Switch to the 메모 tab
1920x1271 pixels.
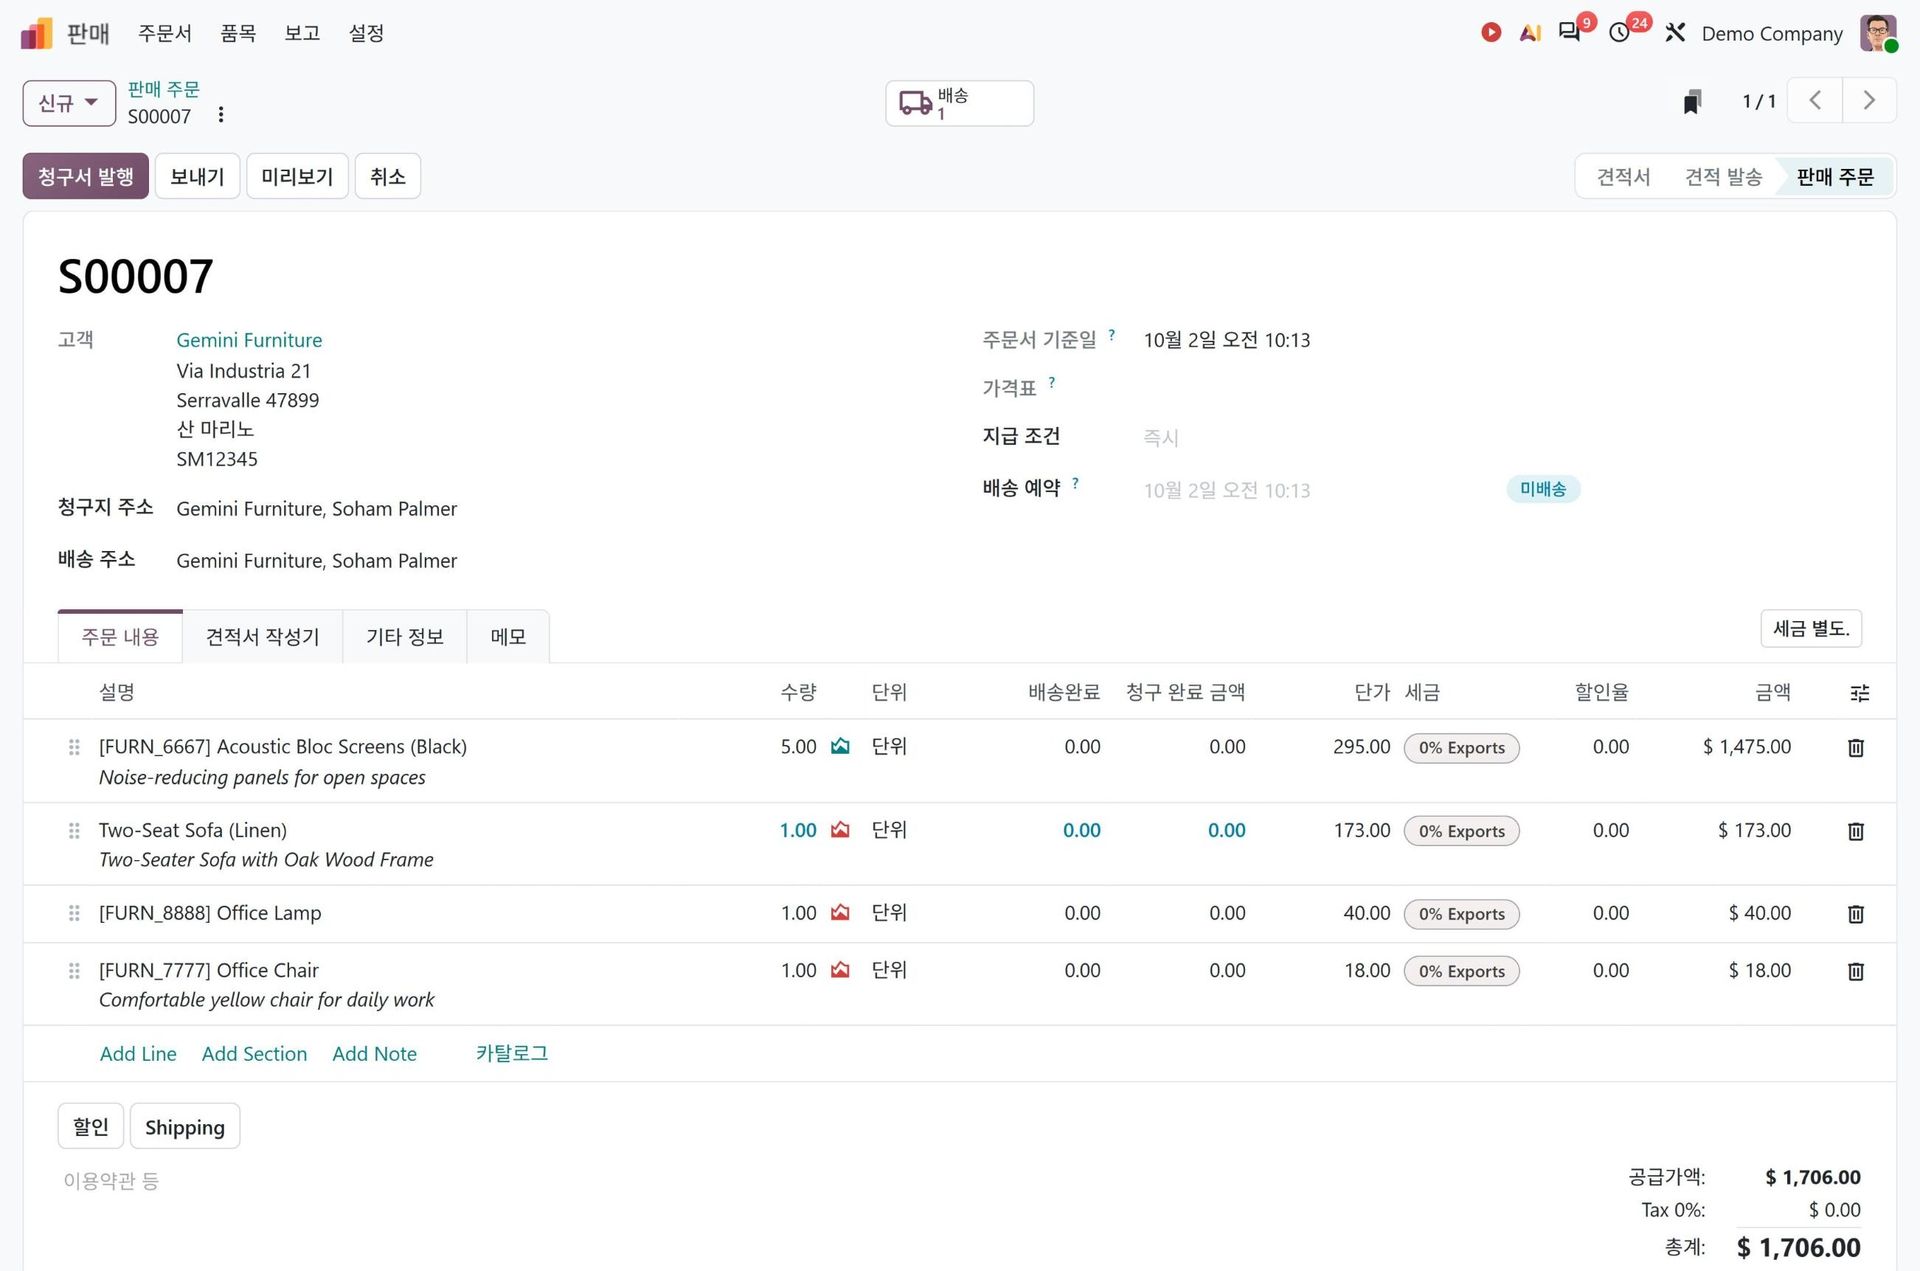point(508,637)
